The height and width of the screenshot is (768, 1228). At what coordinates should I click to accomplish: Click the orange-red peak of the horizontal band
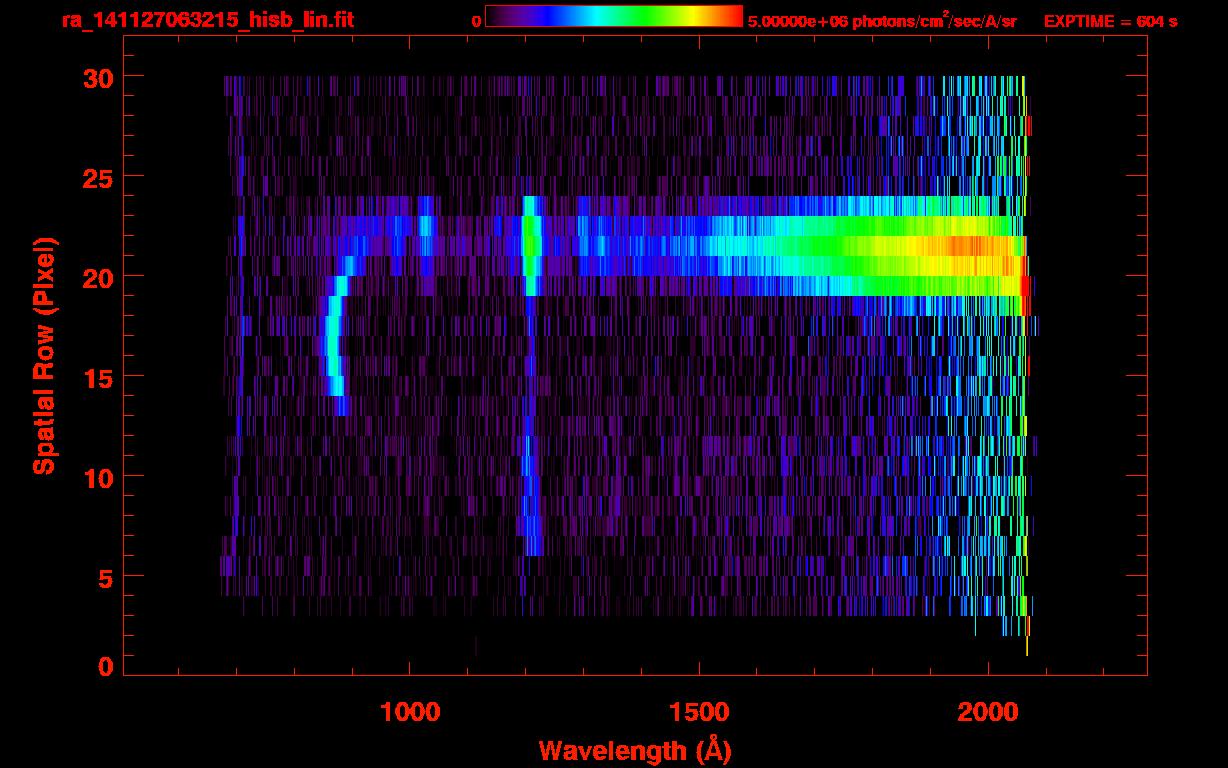click(975, 246)
